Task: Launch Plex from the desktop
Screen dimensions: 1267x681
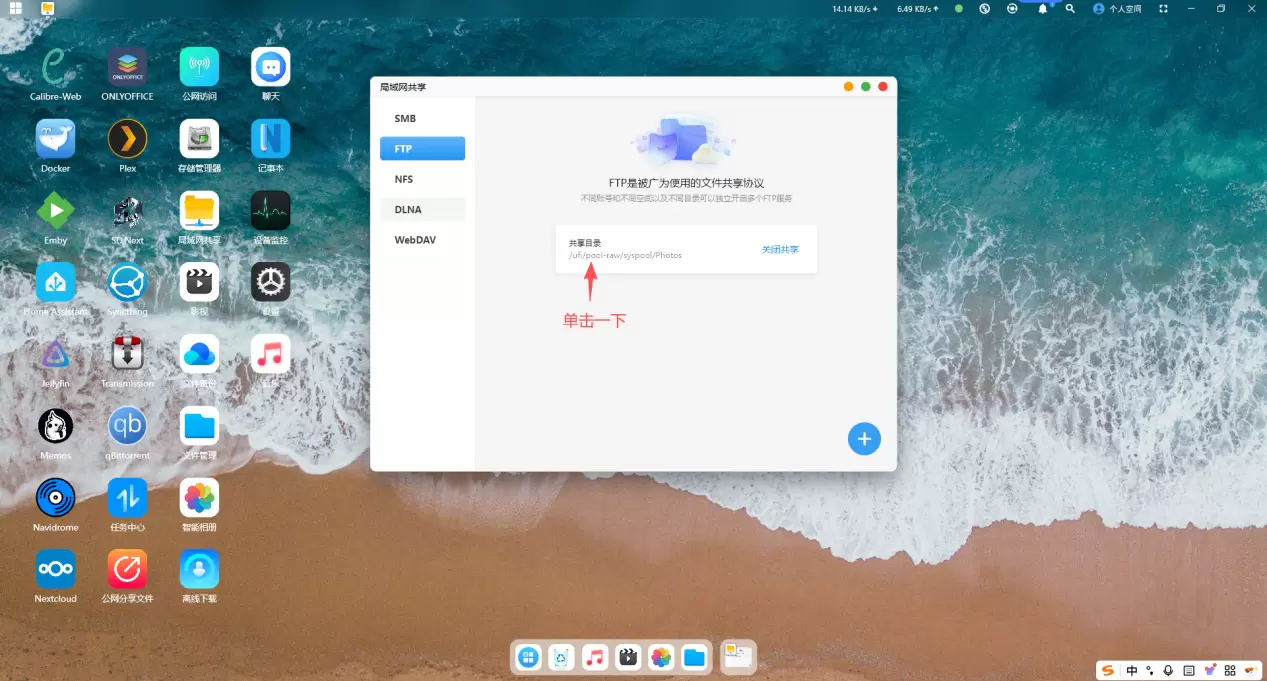Action: tap(127, 139)
